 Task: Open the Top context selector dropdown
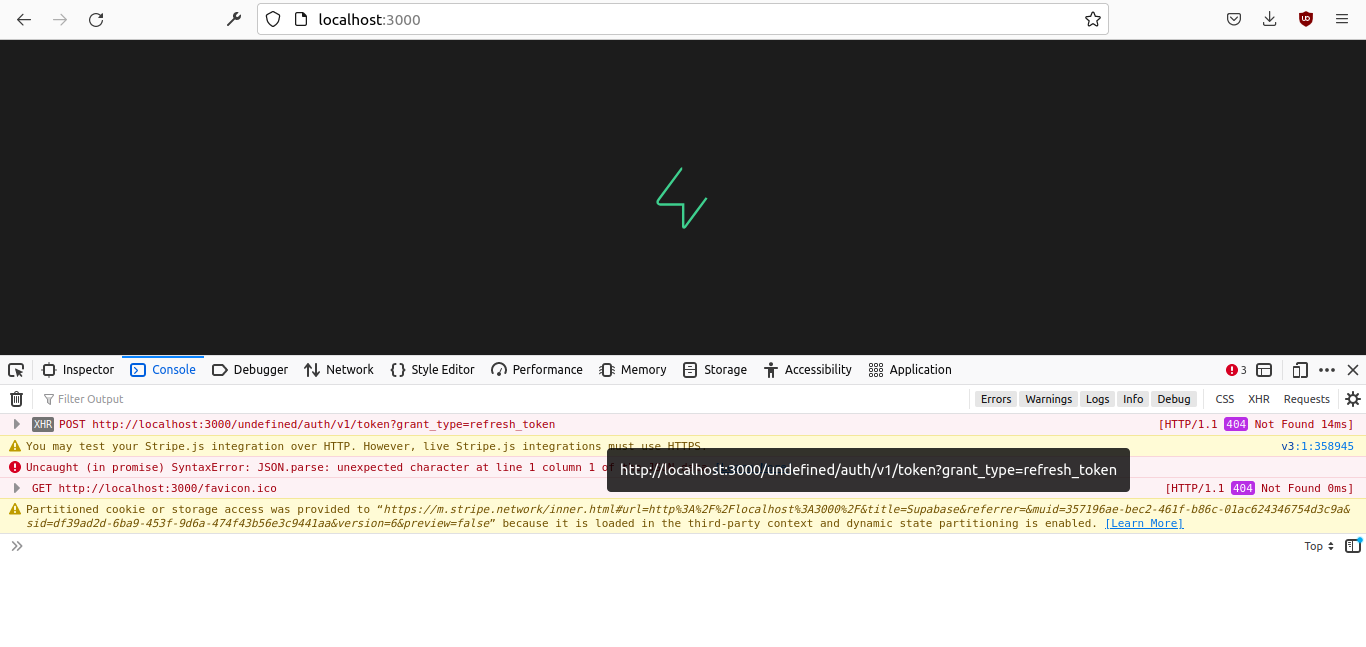click(x=1319, y=546)
